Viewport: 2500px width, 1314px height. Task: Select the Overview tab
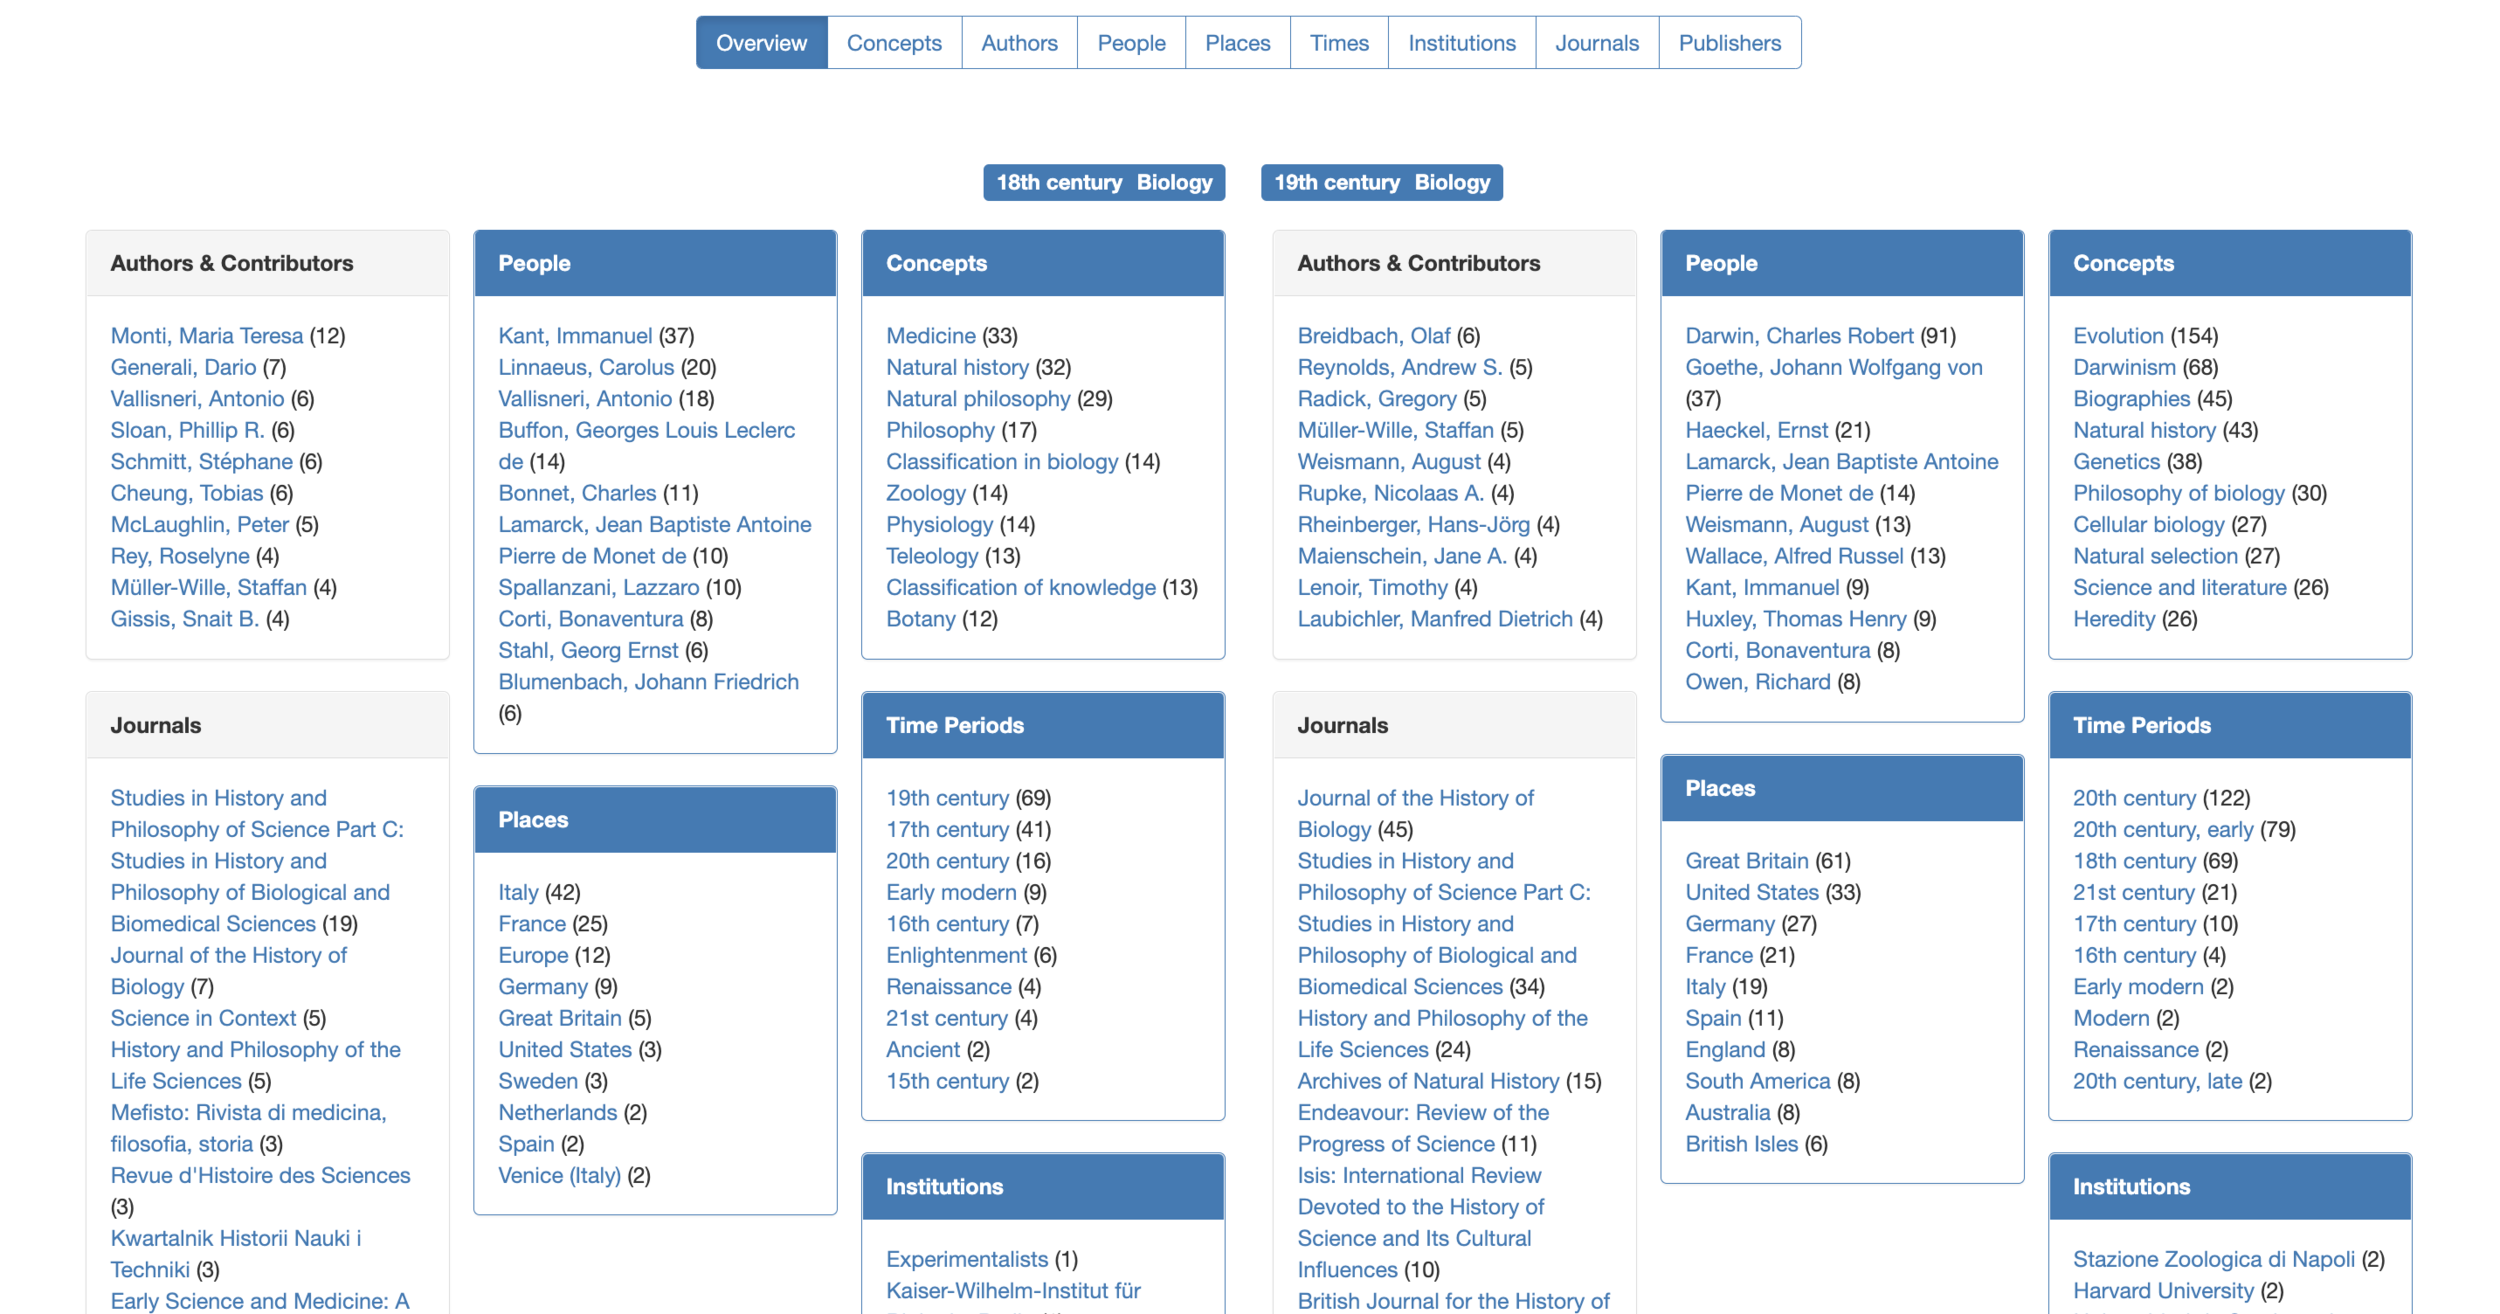761,43
